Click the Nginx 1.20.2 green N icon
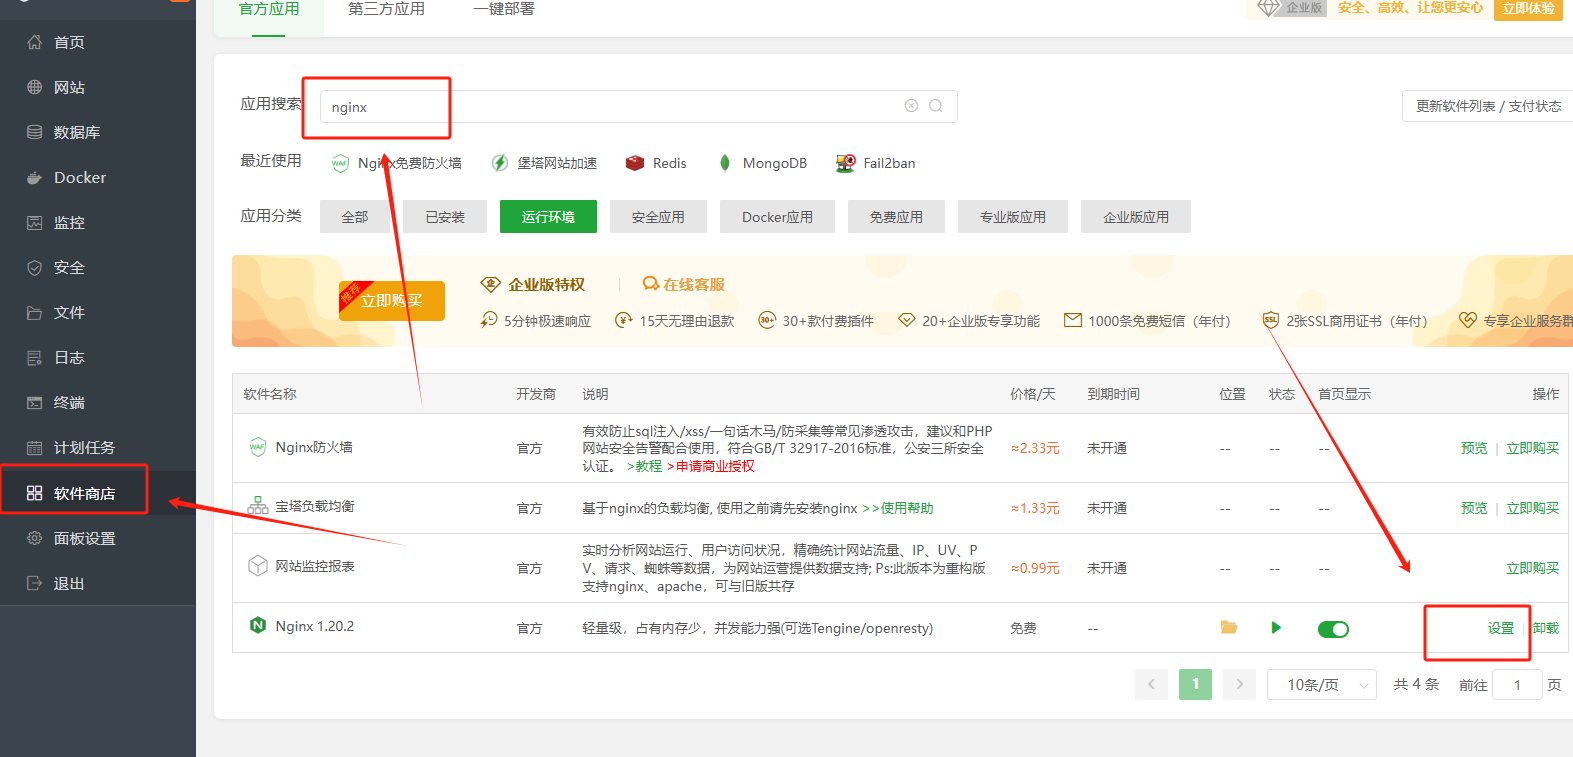This screenshot has width=1573, height=757. click(258, 626)
